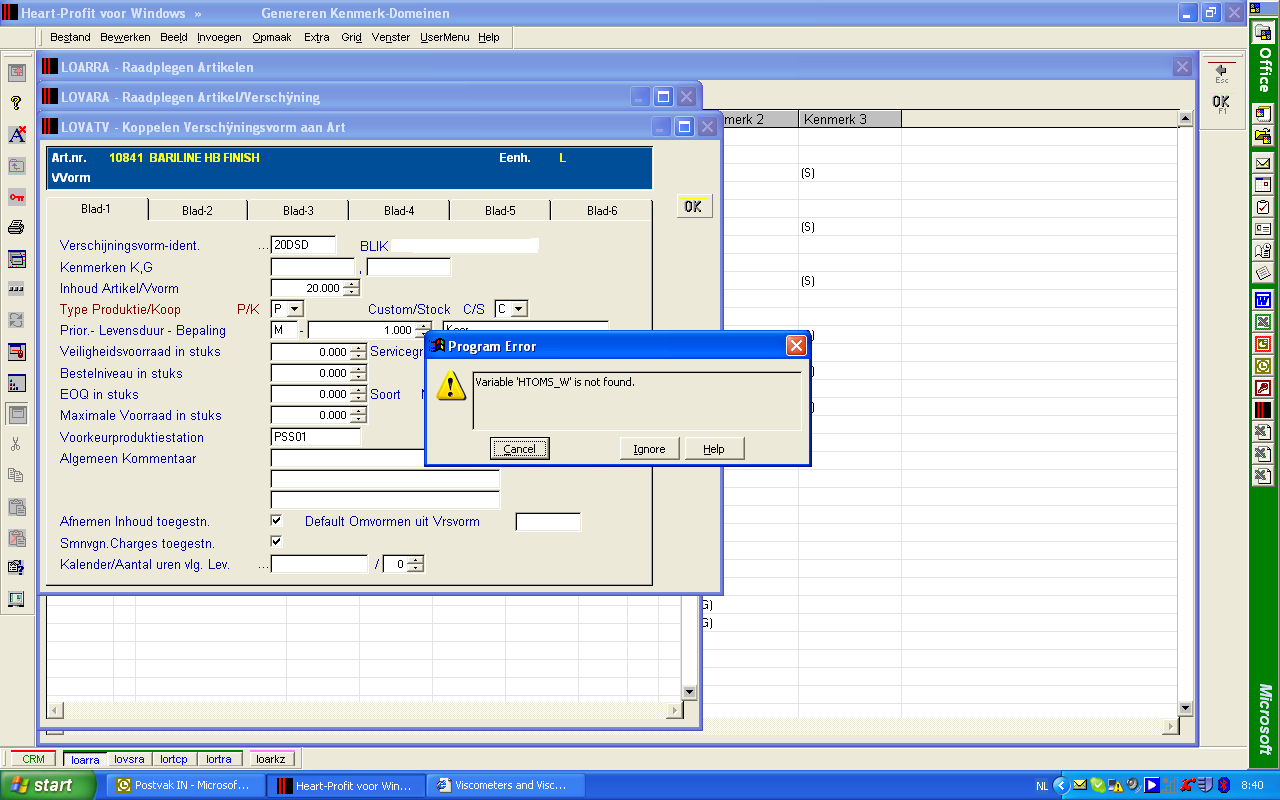This screenshot has width=1280, height=800.
Task: Click the first Algemeen Kommentaar text field
Action: (x=385, y=458)
